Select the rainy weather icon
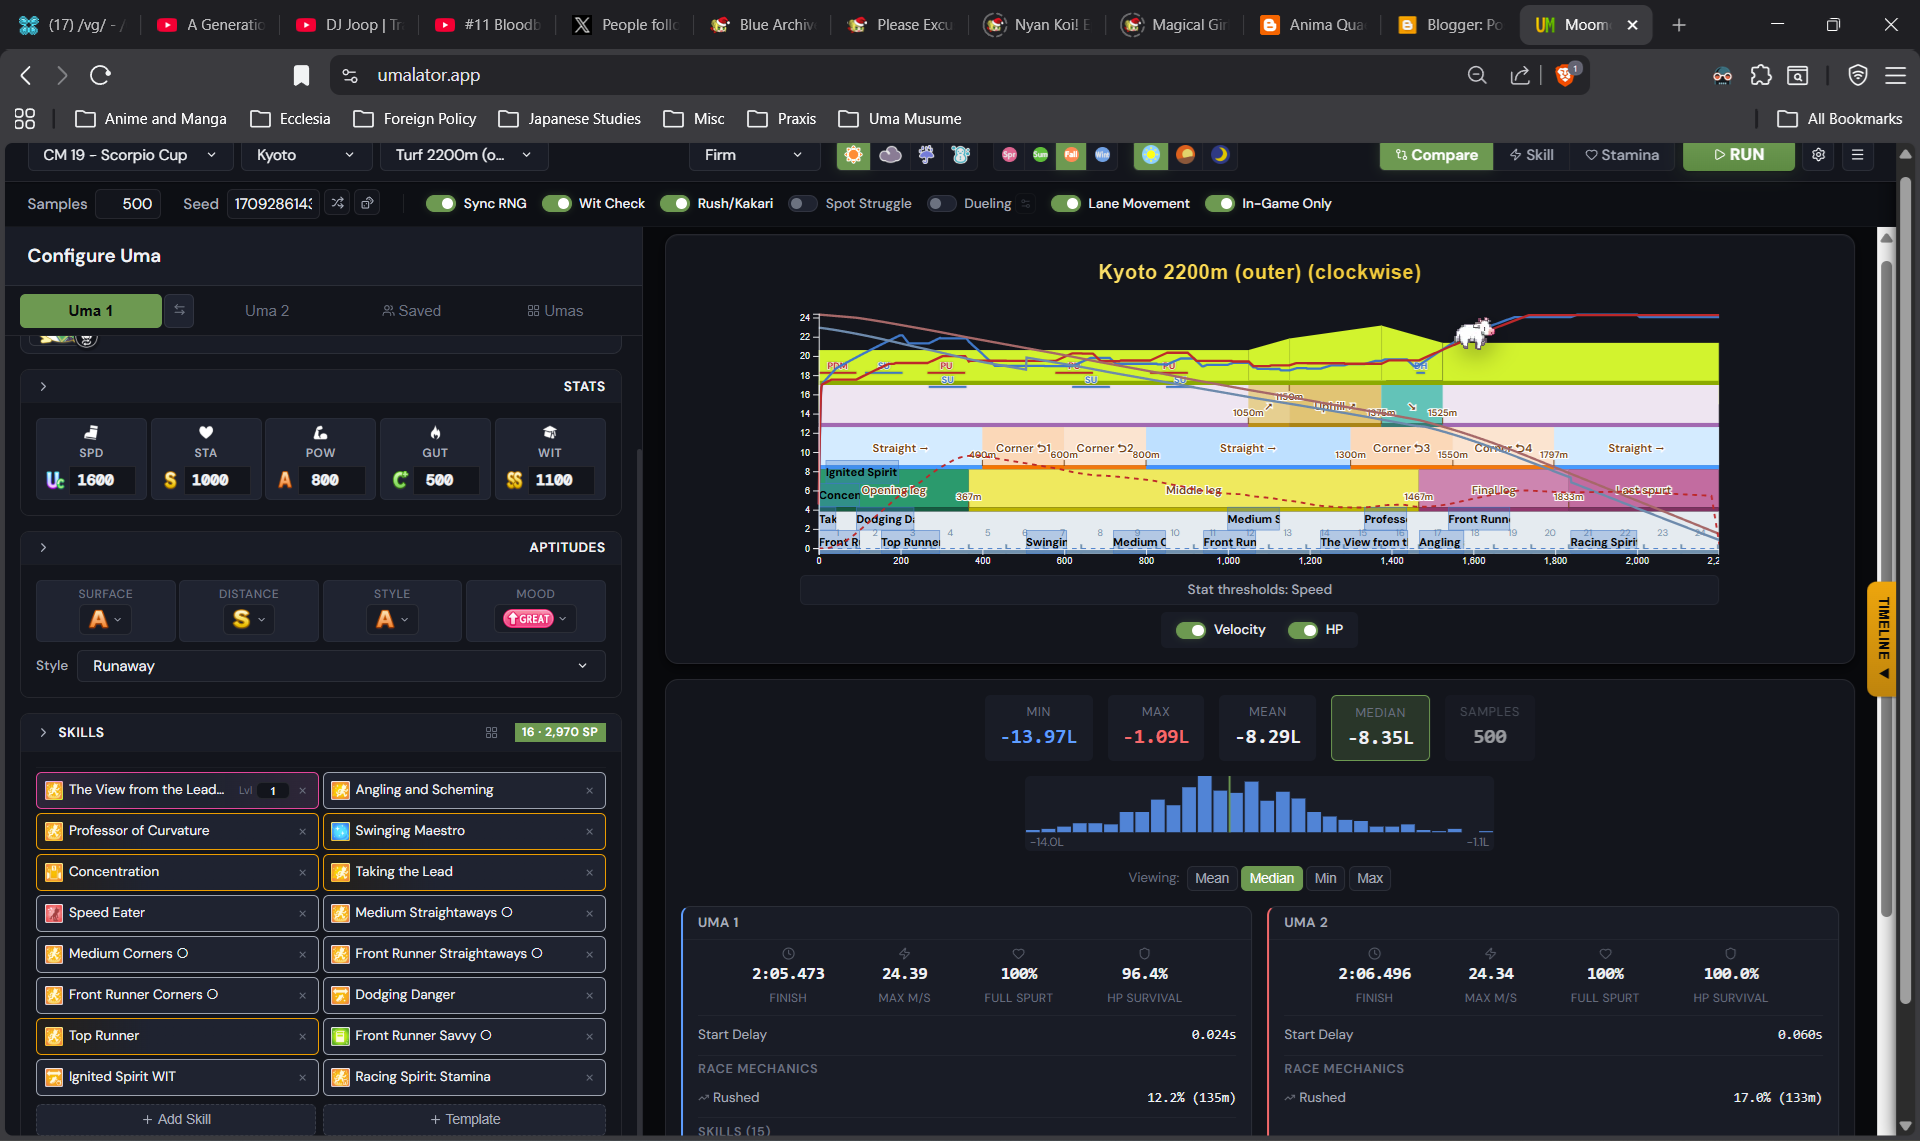This screenshot has width=1920, height=1141. click(926, 155)
